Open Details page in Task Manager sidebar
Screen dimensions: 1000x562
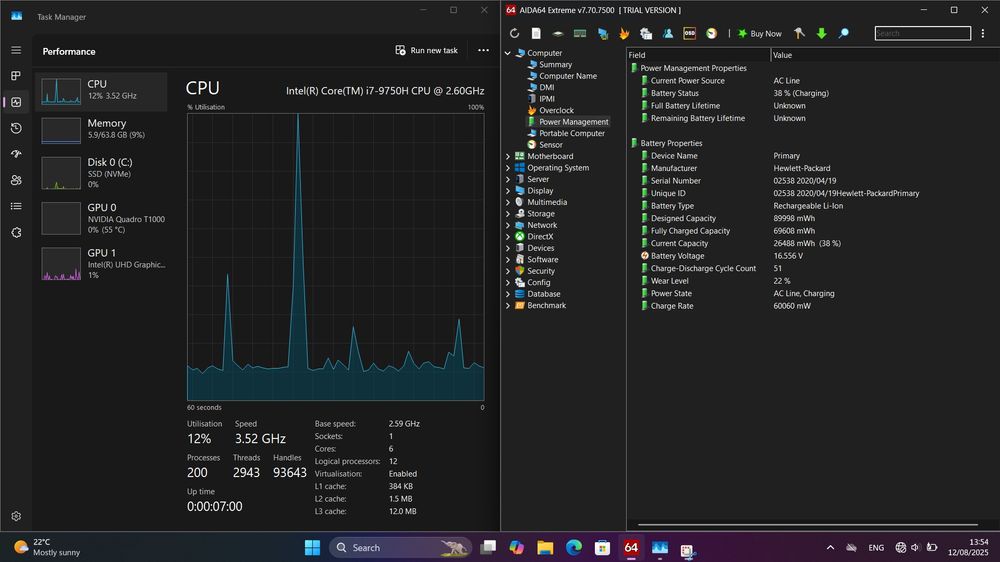pyautogui.click(x=16, y=206)
